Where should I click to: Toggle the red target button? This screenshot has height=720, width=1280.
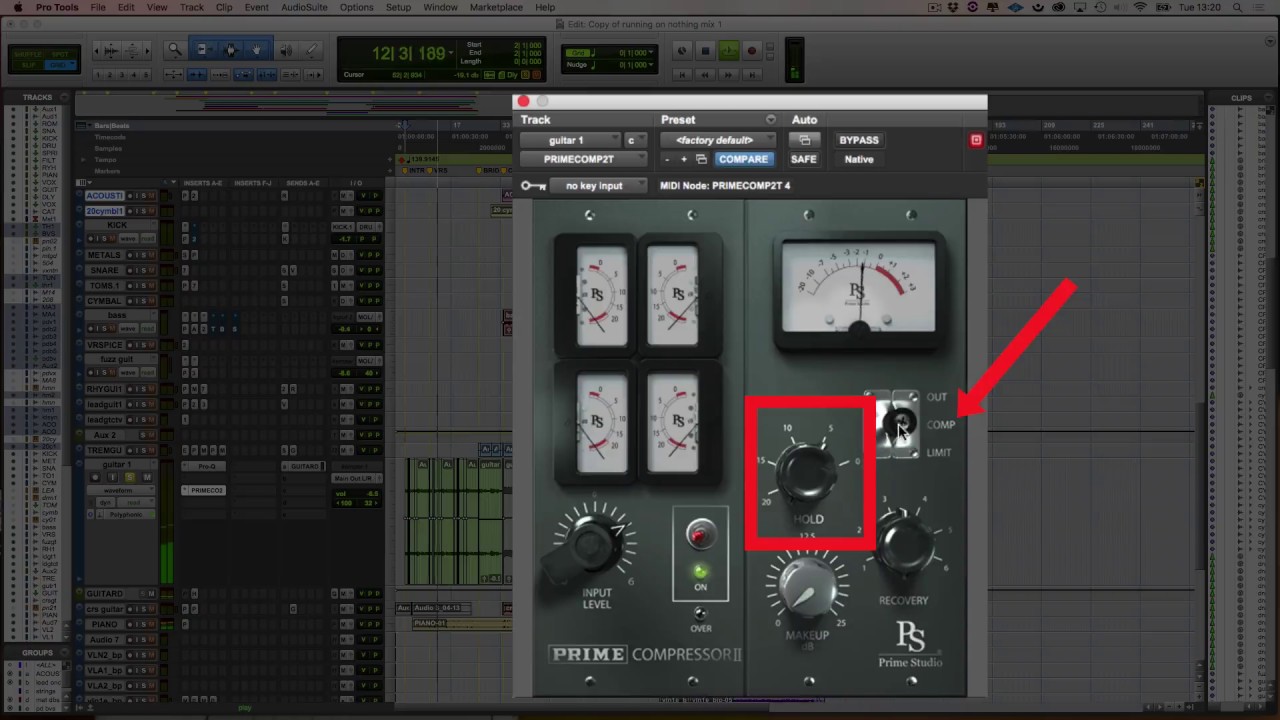coord(976,140)
